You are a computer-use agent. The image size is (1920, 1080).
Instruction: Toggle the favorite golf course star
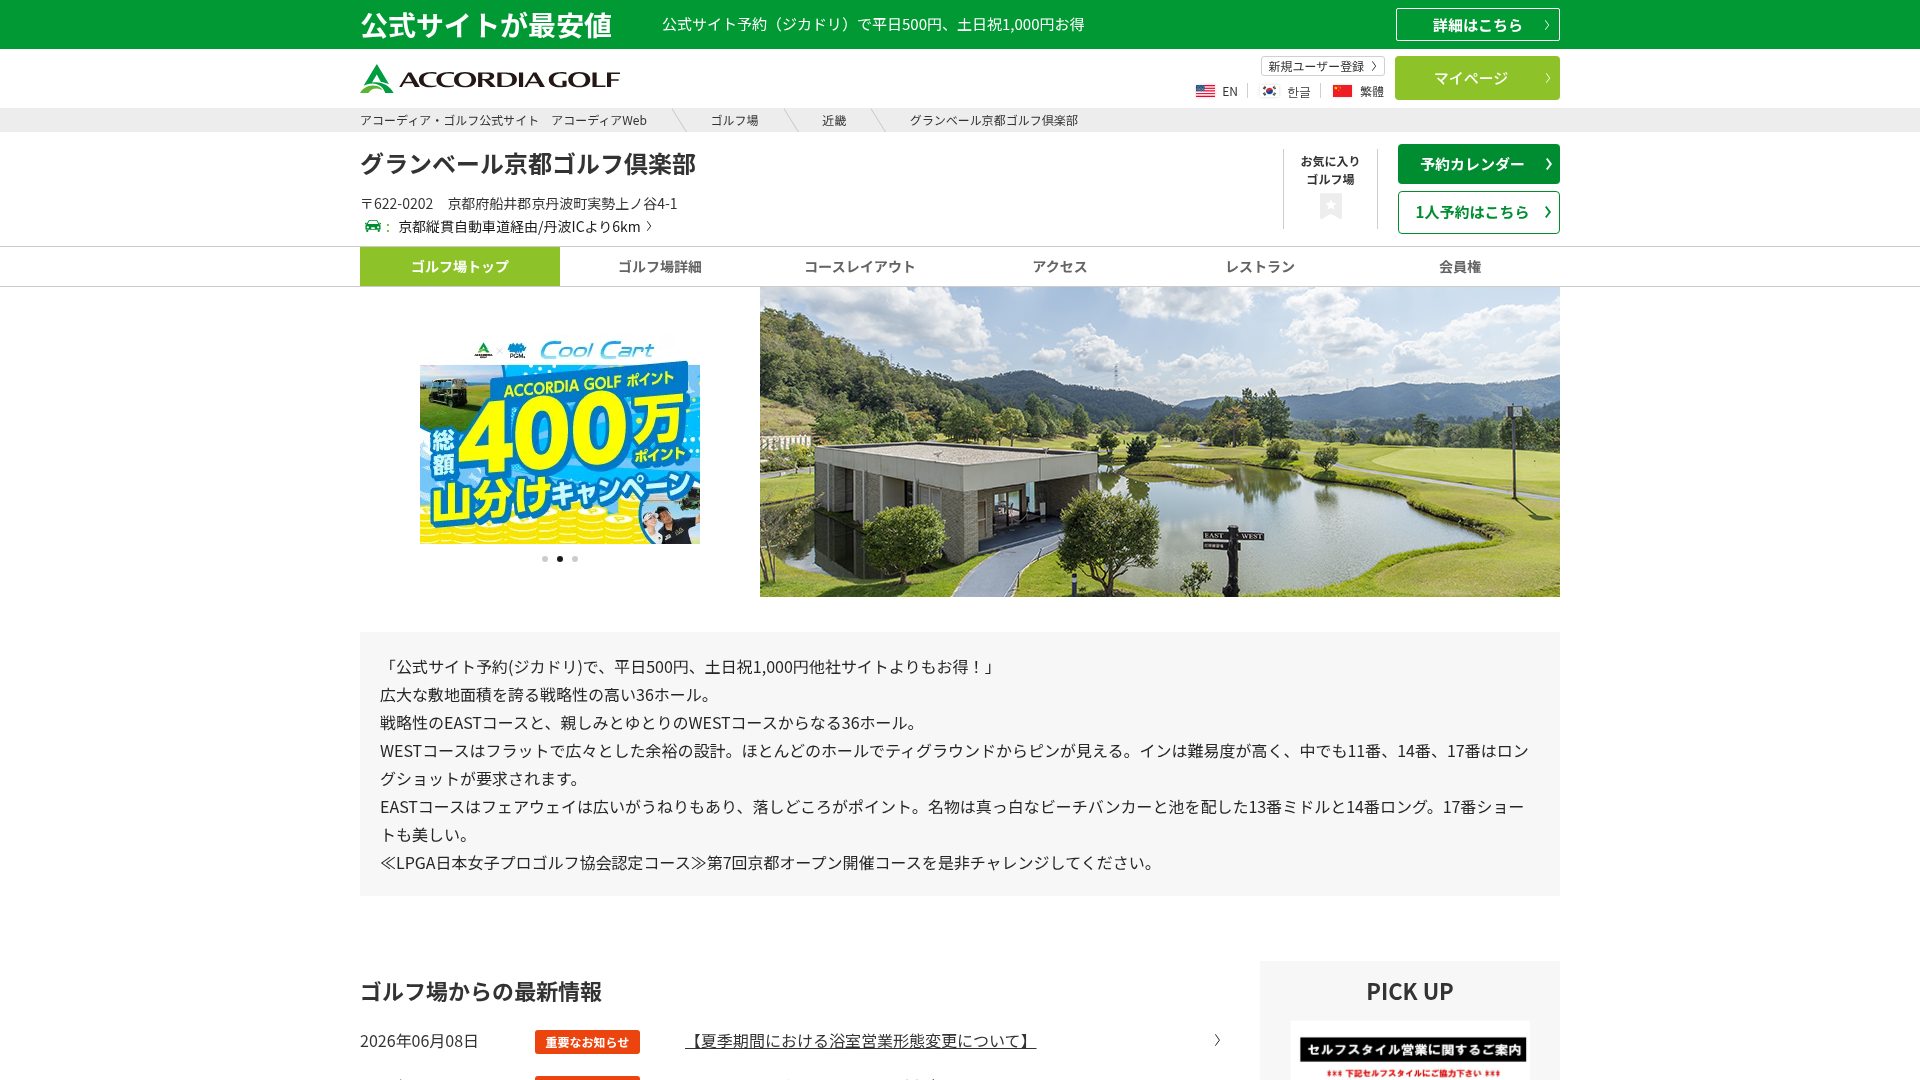(1330, 206)
